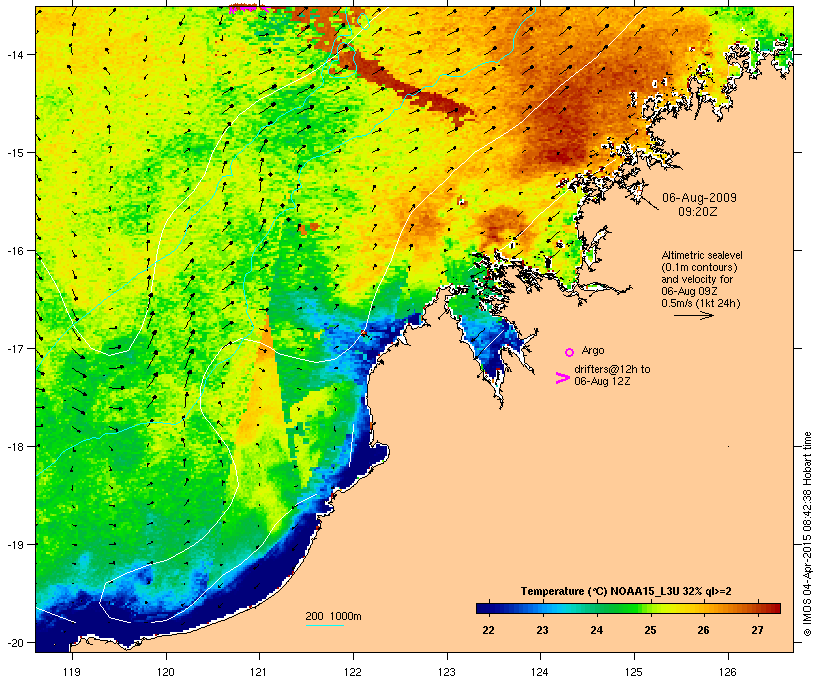Click the longitude label 125
820x680 pixels.
[x=634, y=672]
